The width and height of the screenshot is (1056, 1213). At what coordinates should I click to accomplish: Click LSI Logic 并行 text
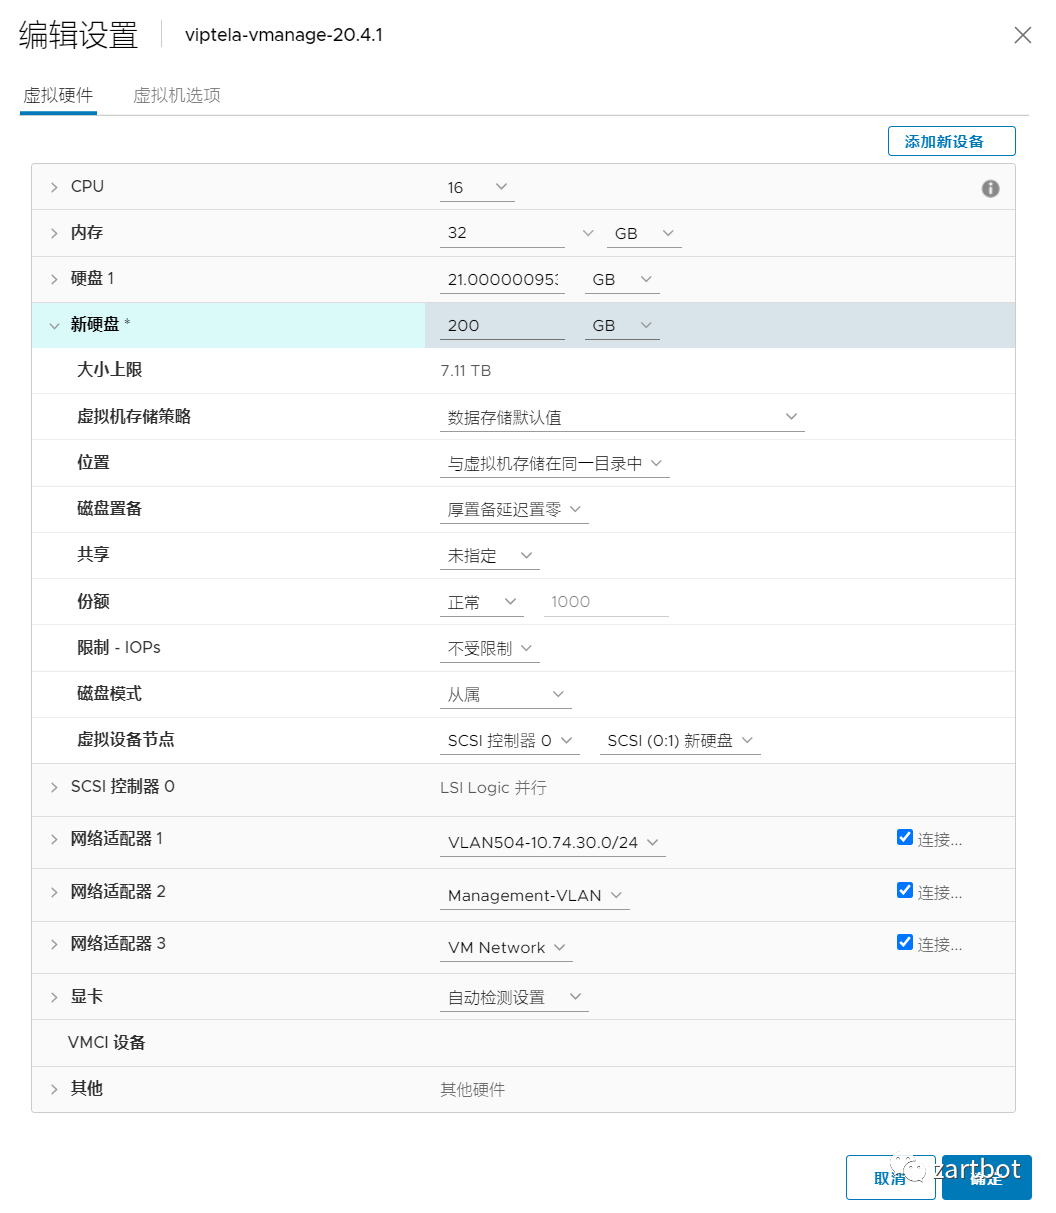pos(493,788)
